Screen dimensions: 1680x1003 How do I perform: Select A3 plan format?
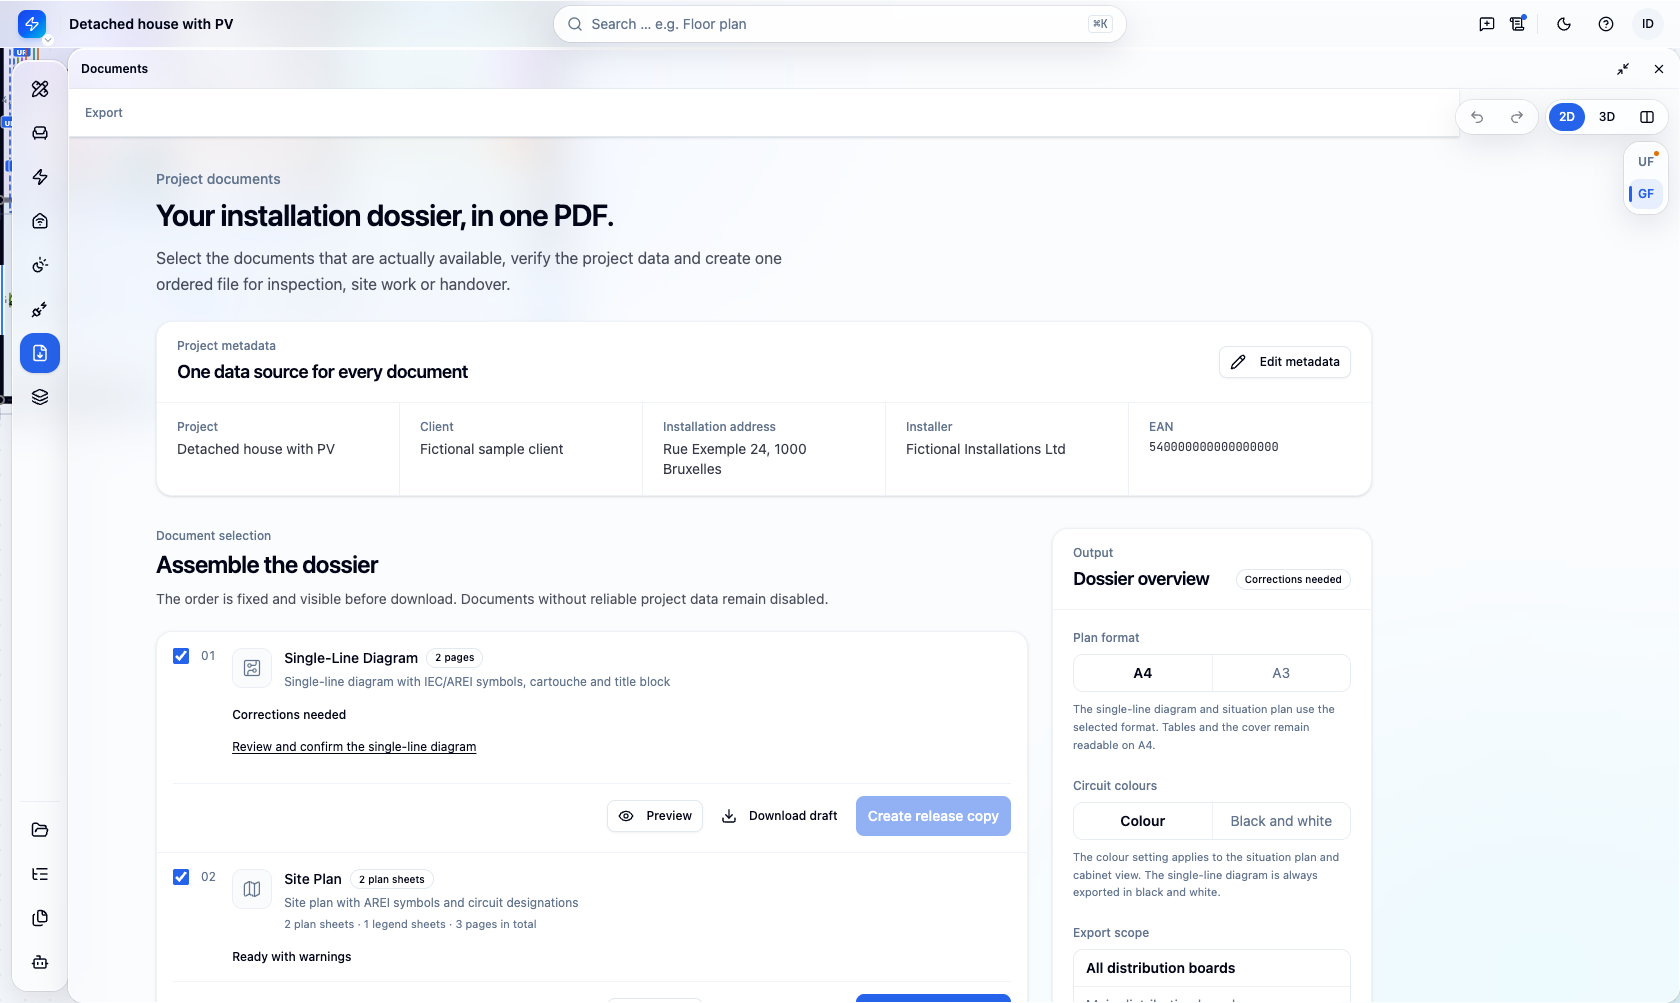[x=1281, y=673]
